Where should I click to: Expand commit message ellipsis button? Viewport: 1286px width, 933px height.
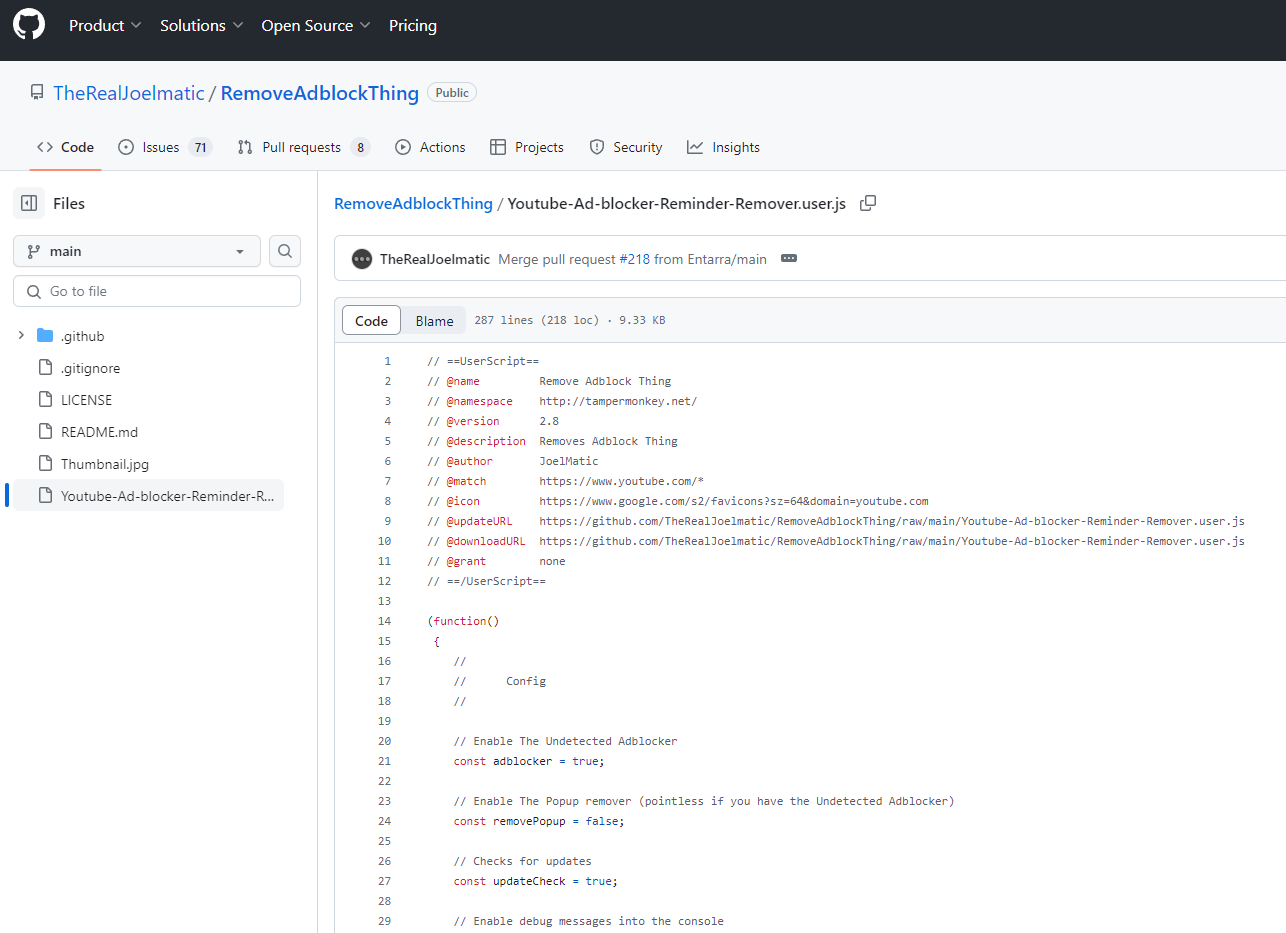click(x=789, y=259)
